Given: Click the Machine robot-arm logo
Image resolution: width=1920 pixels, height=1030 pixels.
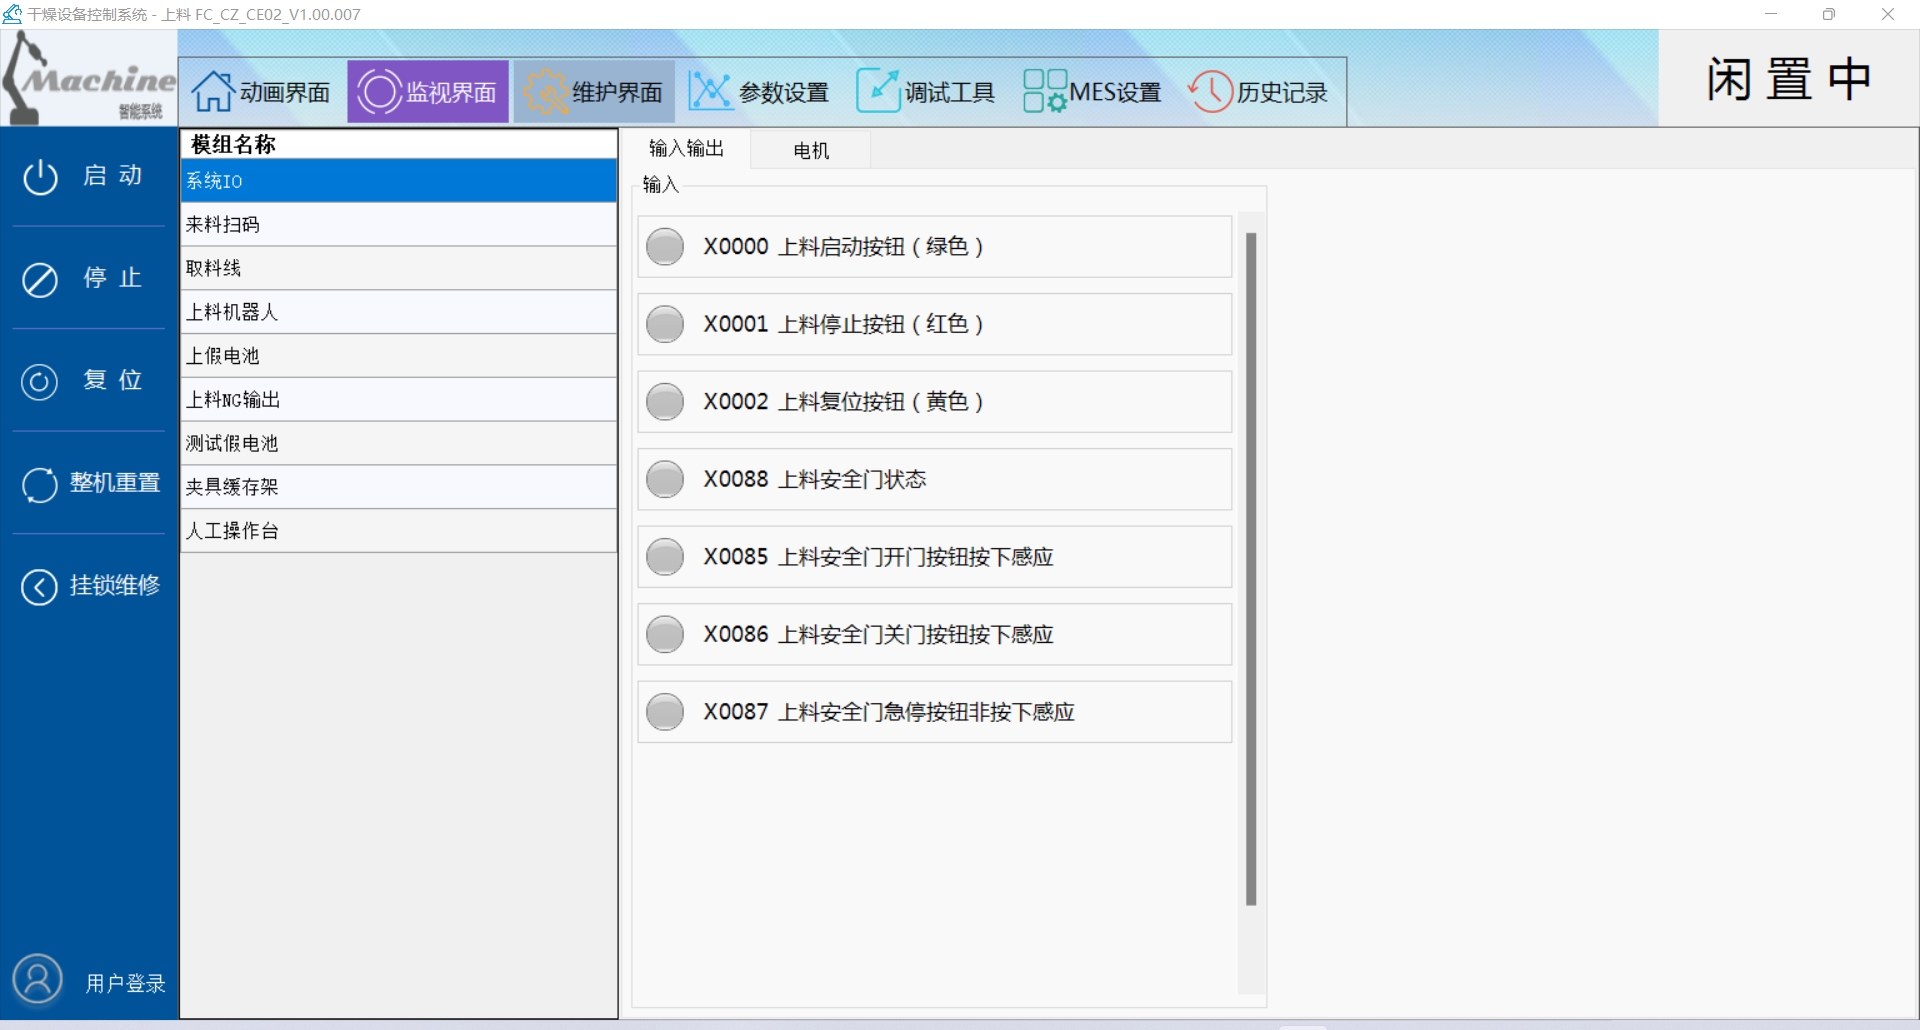Looking at the screenshot, I should point(88,78).
